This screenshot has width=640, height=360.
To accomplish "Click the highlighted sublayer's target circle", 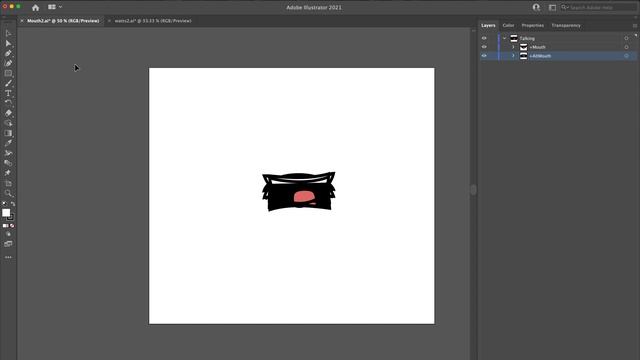I will coord(626,56).
